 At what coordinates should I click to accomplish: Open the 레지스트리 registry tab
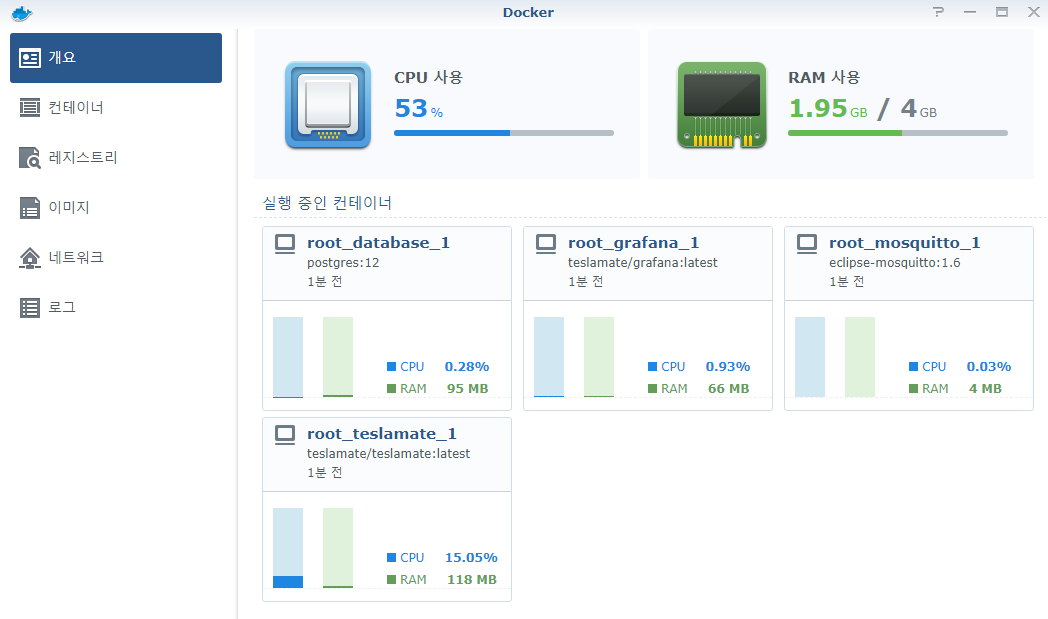[116, 158]
